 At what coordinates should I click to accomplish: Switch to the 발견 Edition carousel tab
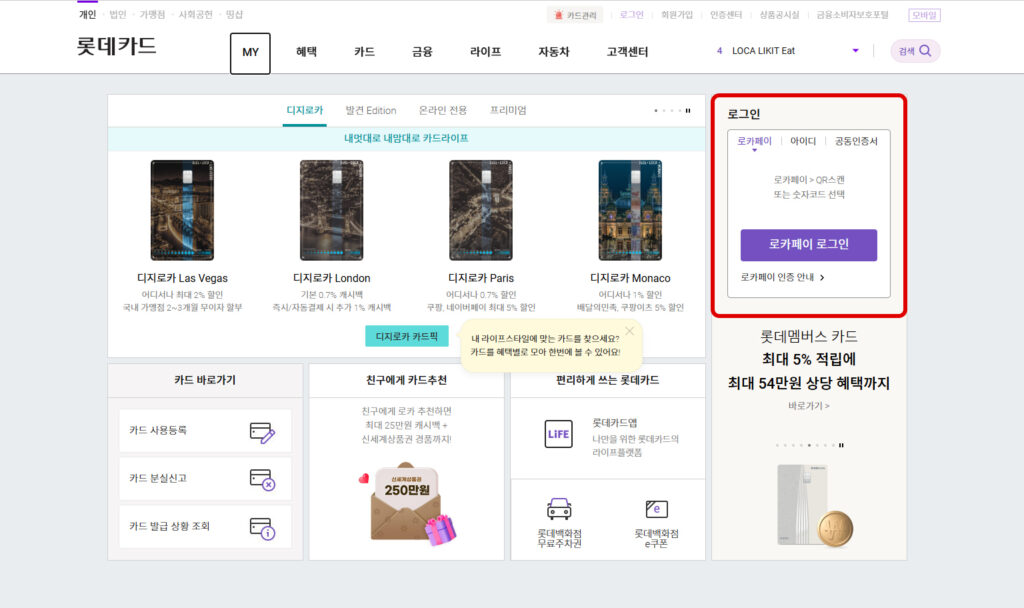(372, 110)
